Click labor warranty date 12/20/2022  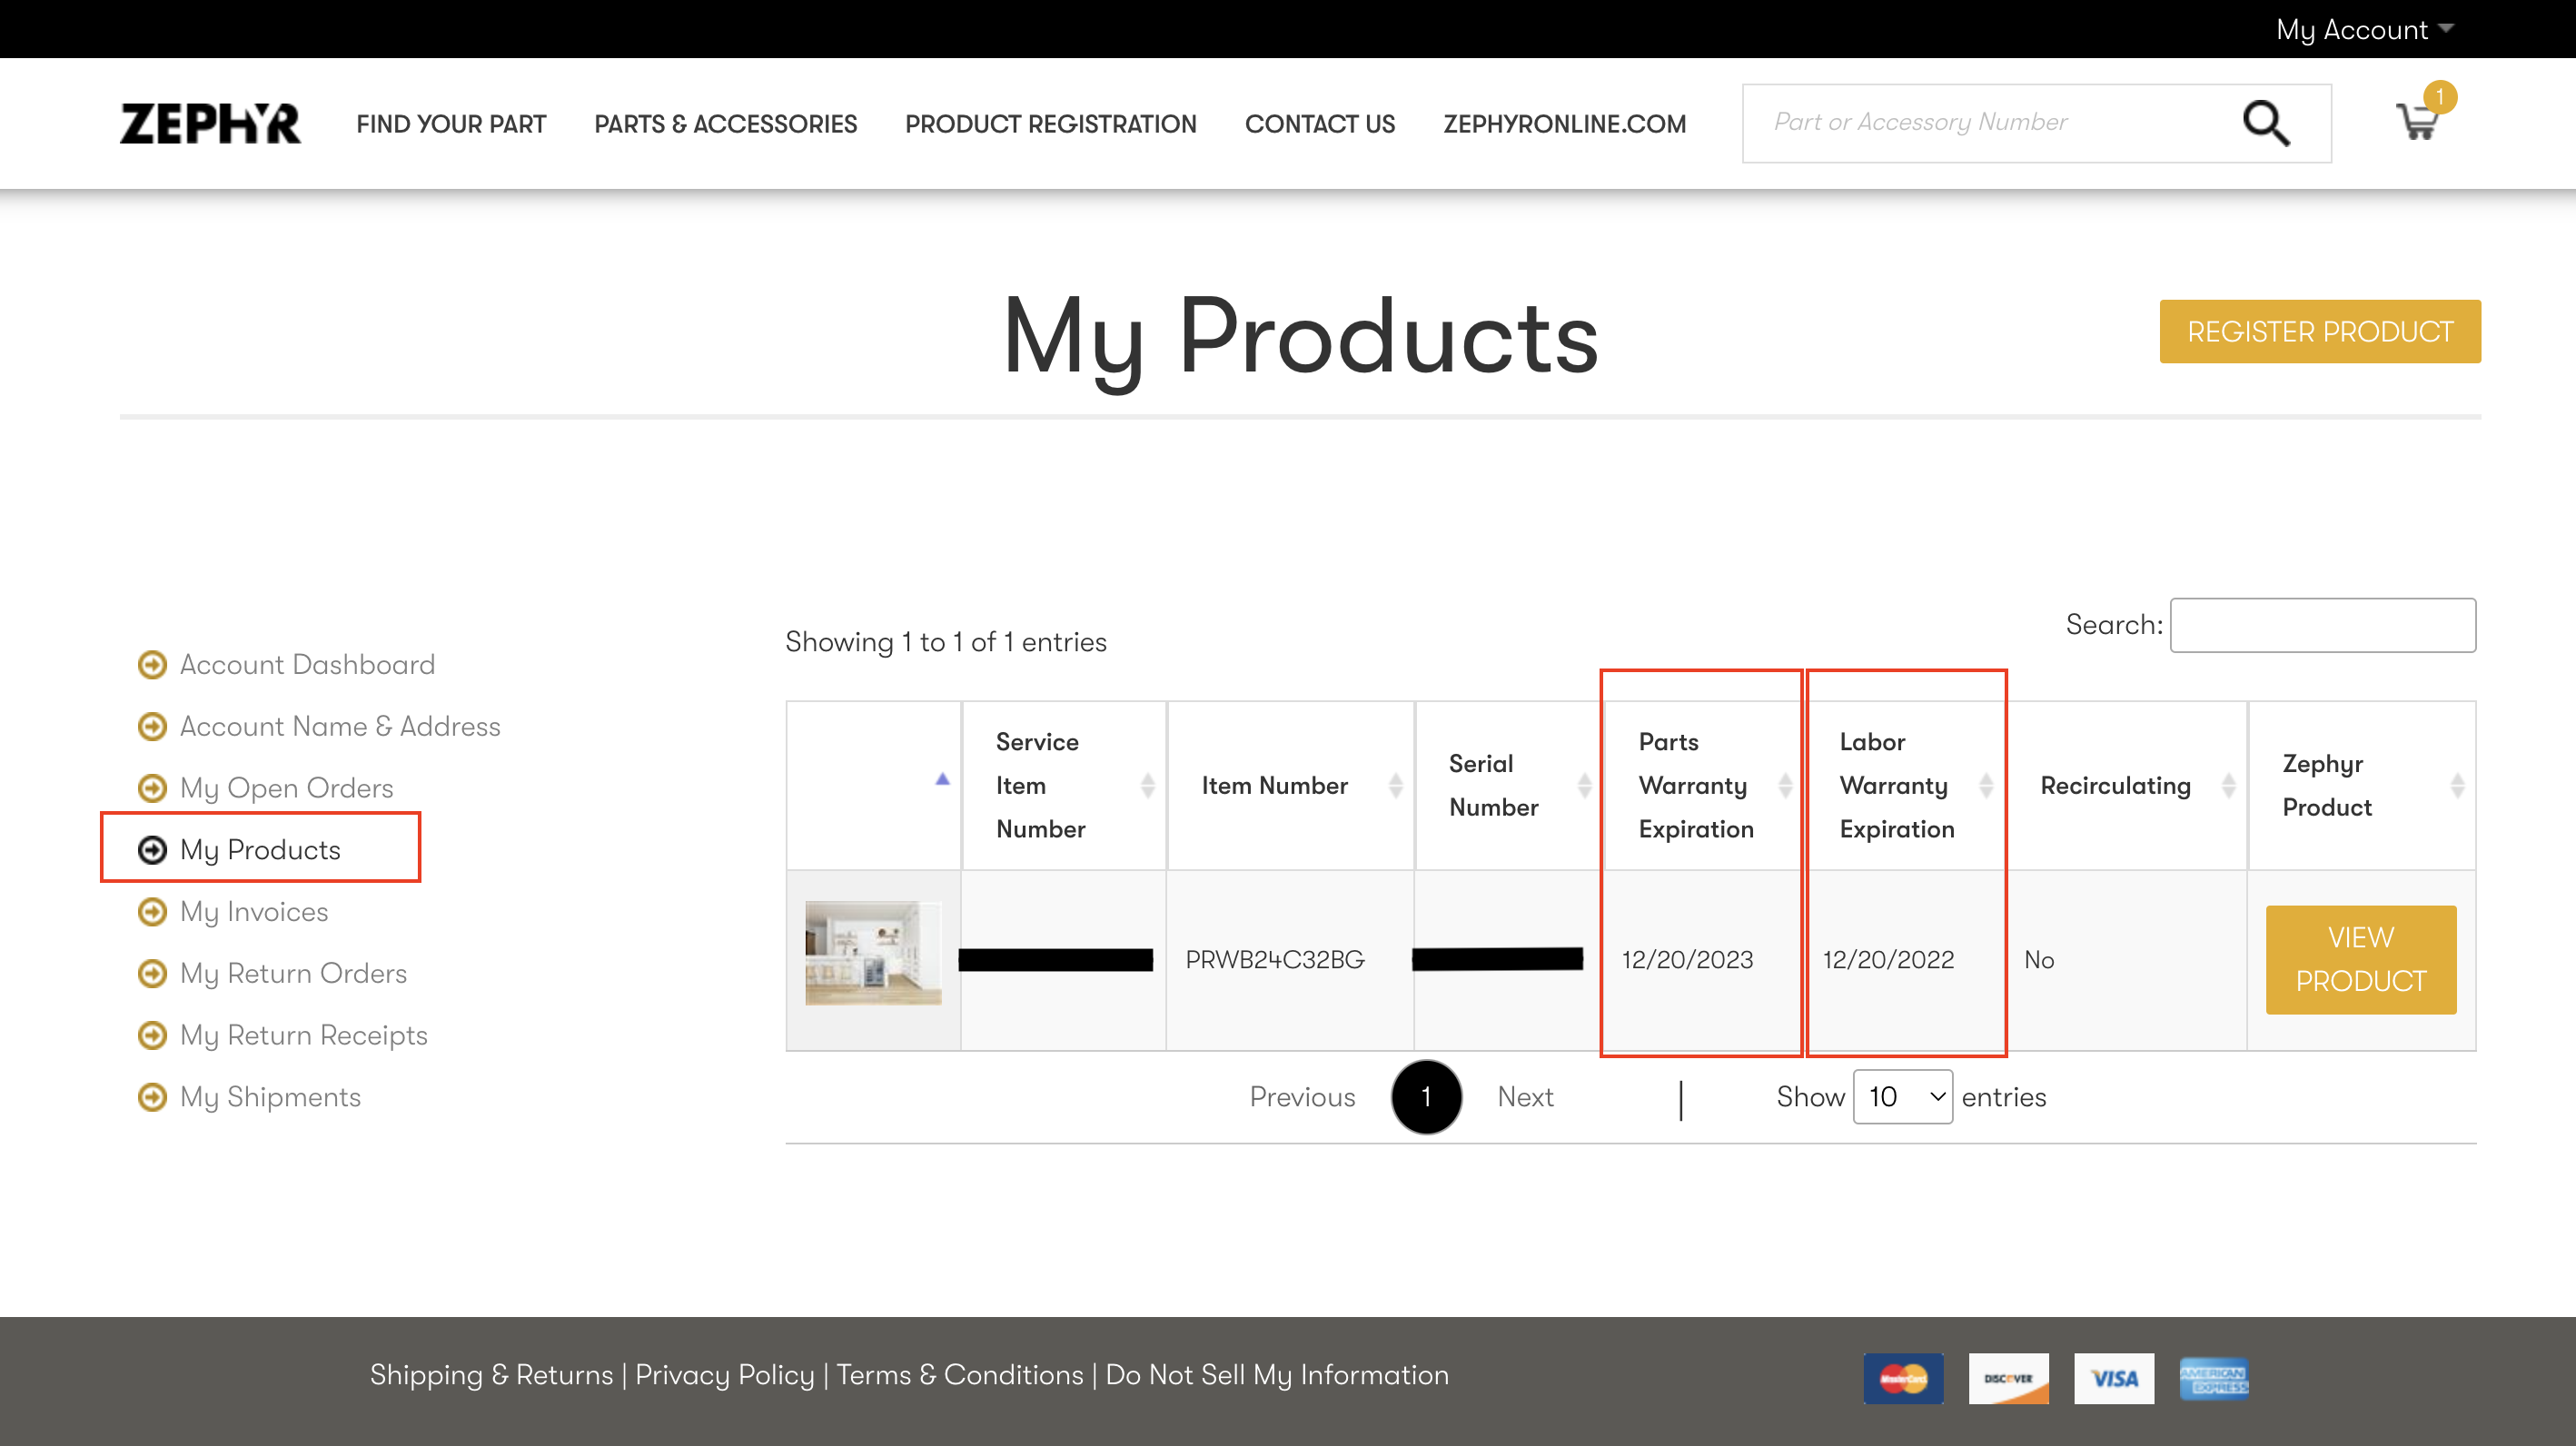[x=1888, y=960]
